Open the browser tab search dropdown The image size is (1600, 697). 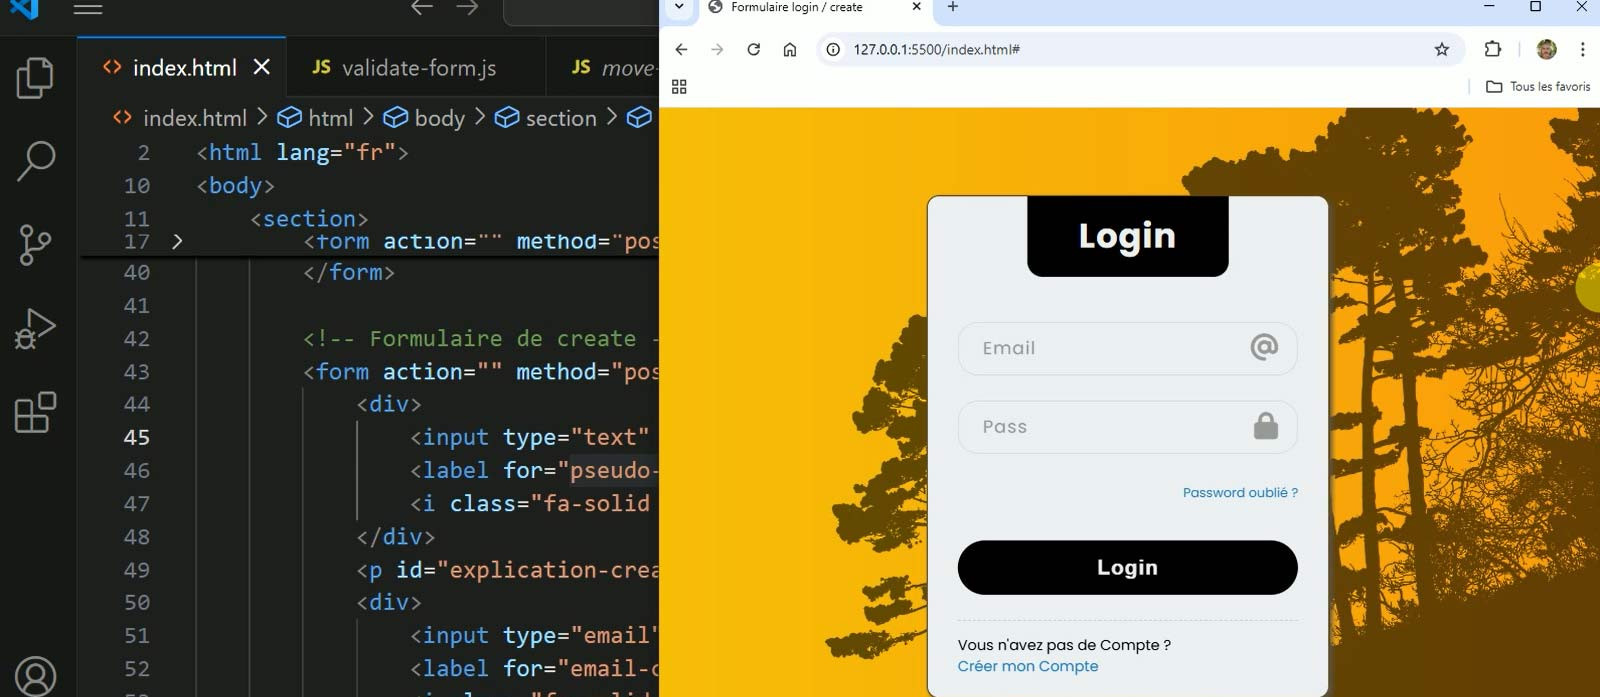click(x=679, y=8)
